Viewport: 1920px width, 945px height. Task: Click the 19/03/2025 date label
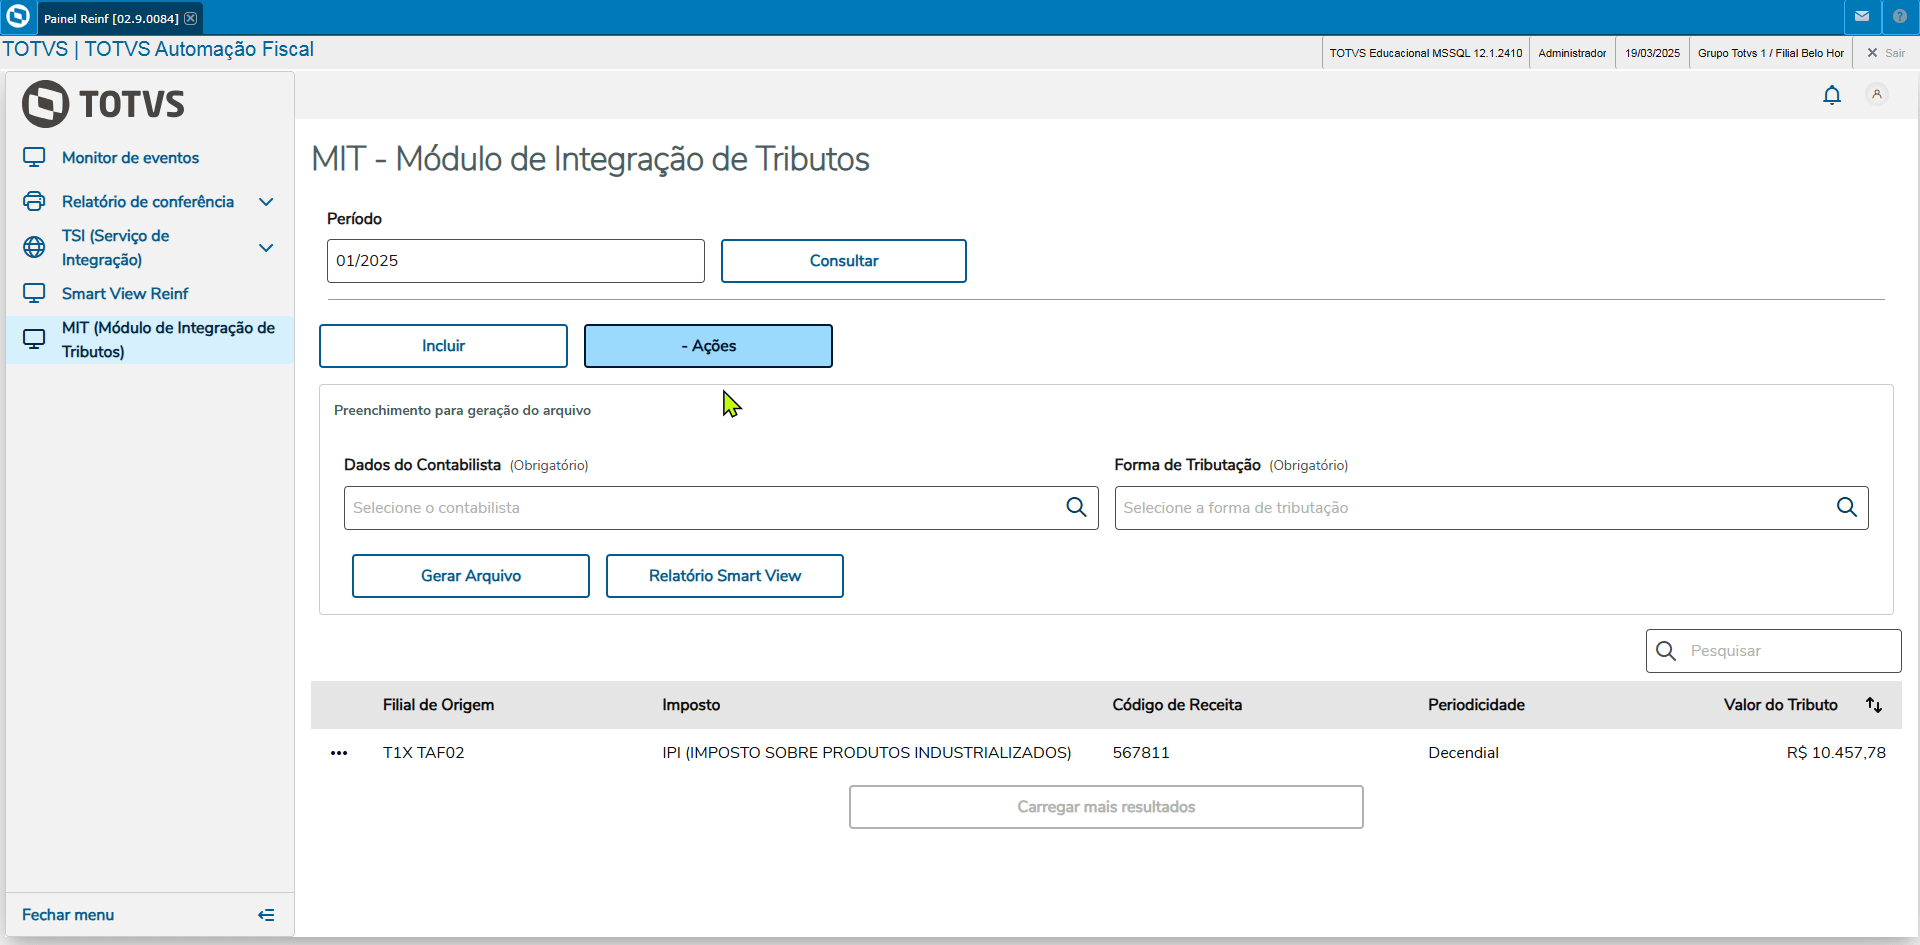1652,53
